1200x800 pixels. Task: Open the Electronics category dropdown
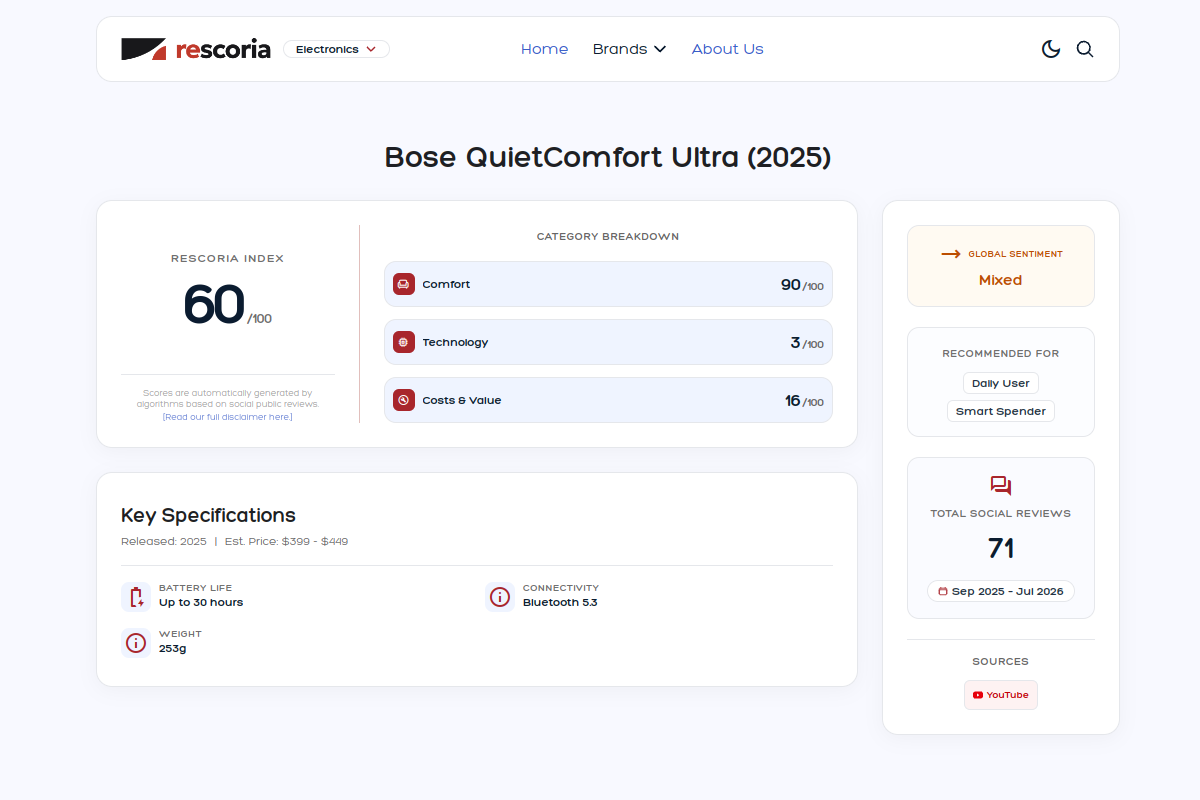click(x=336, y=49)
